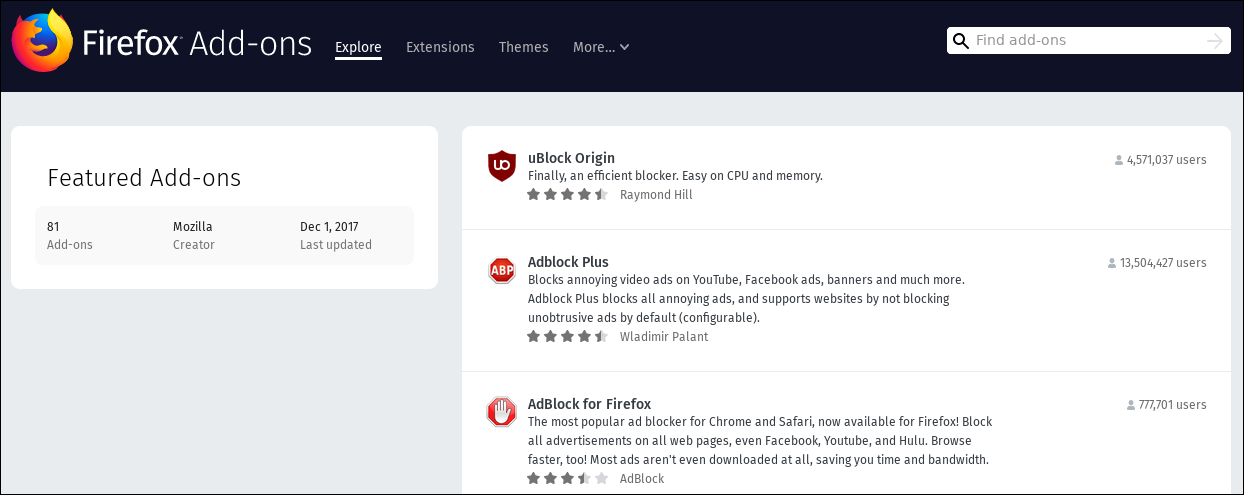Click the author name AdBlock

[x=642, y=479]
